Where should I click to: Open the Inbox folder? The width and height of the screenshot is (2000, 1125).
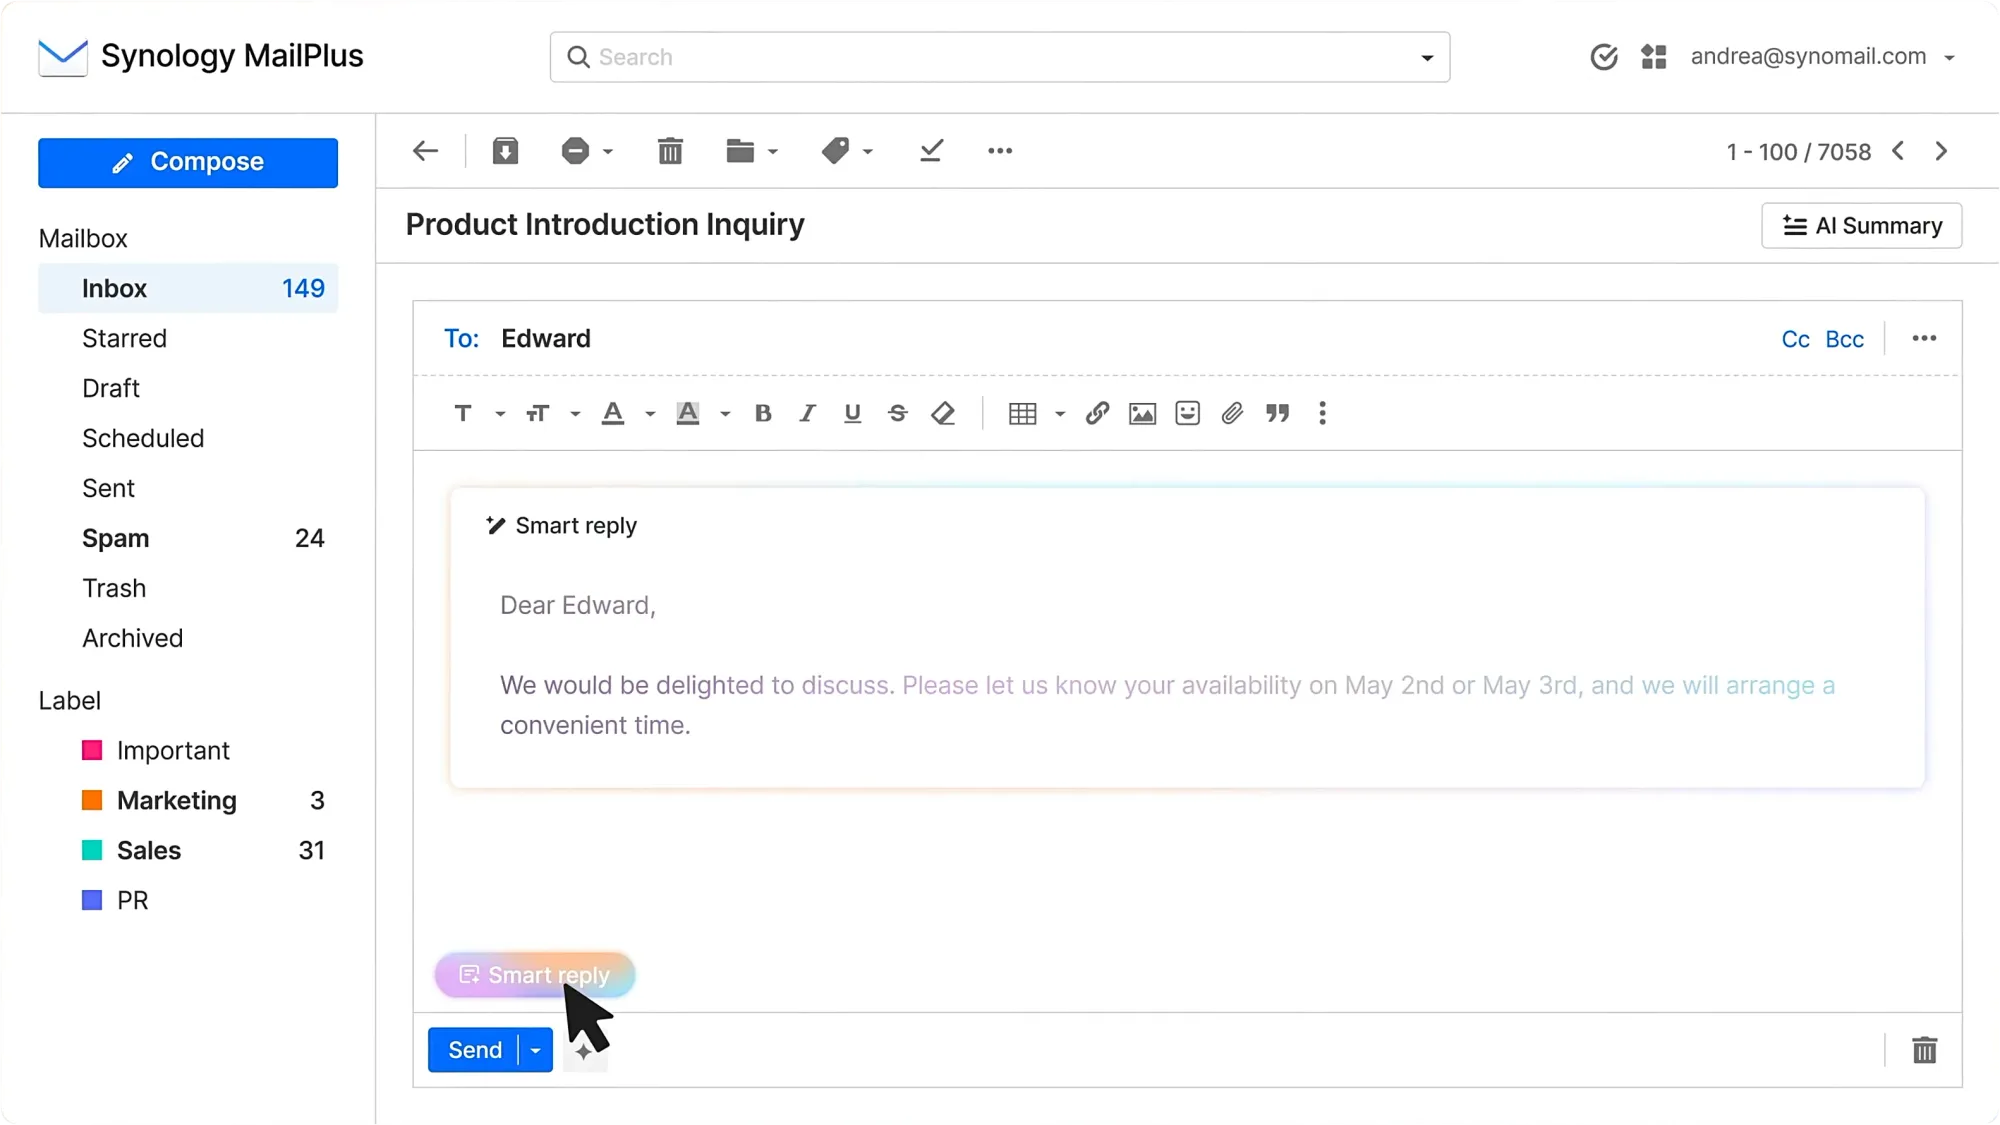click(188, 288)
